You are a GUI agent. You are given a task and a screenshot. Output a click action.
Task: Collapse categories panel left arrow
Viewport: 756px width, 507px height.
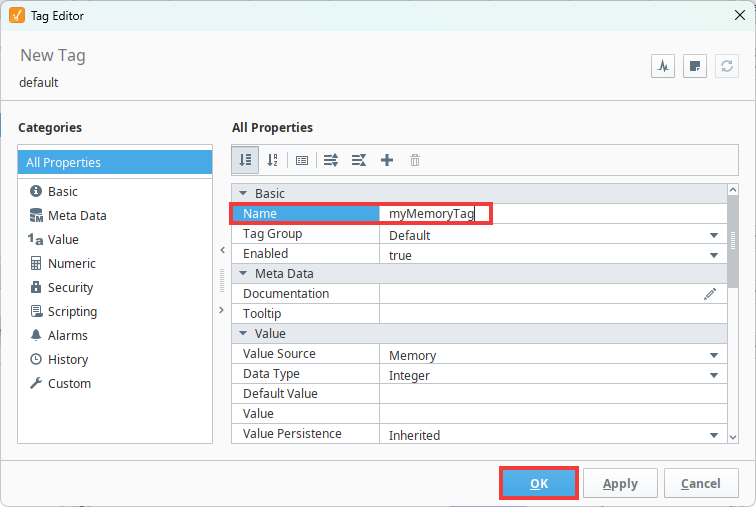click(222, 250)
